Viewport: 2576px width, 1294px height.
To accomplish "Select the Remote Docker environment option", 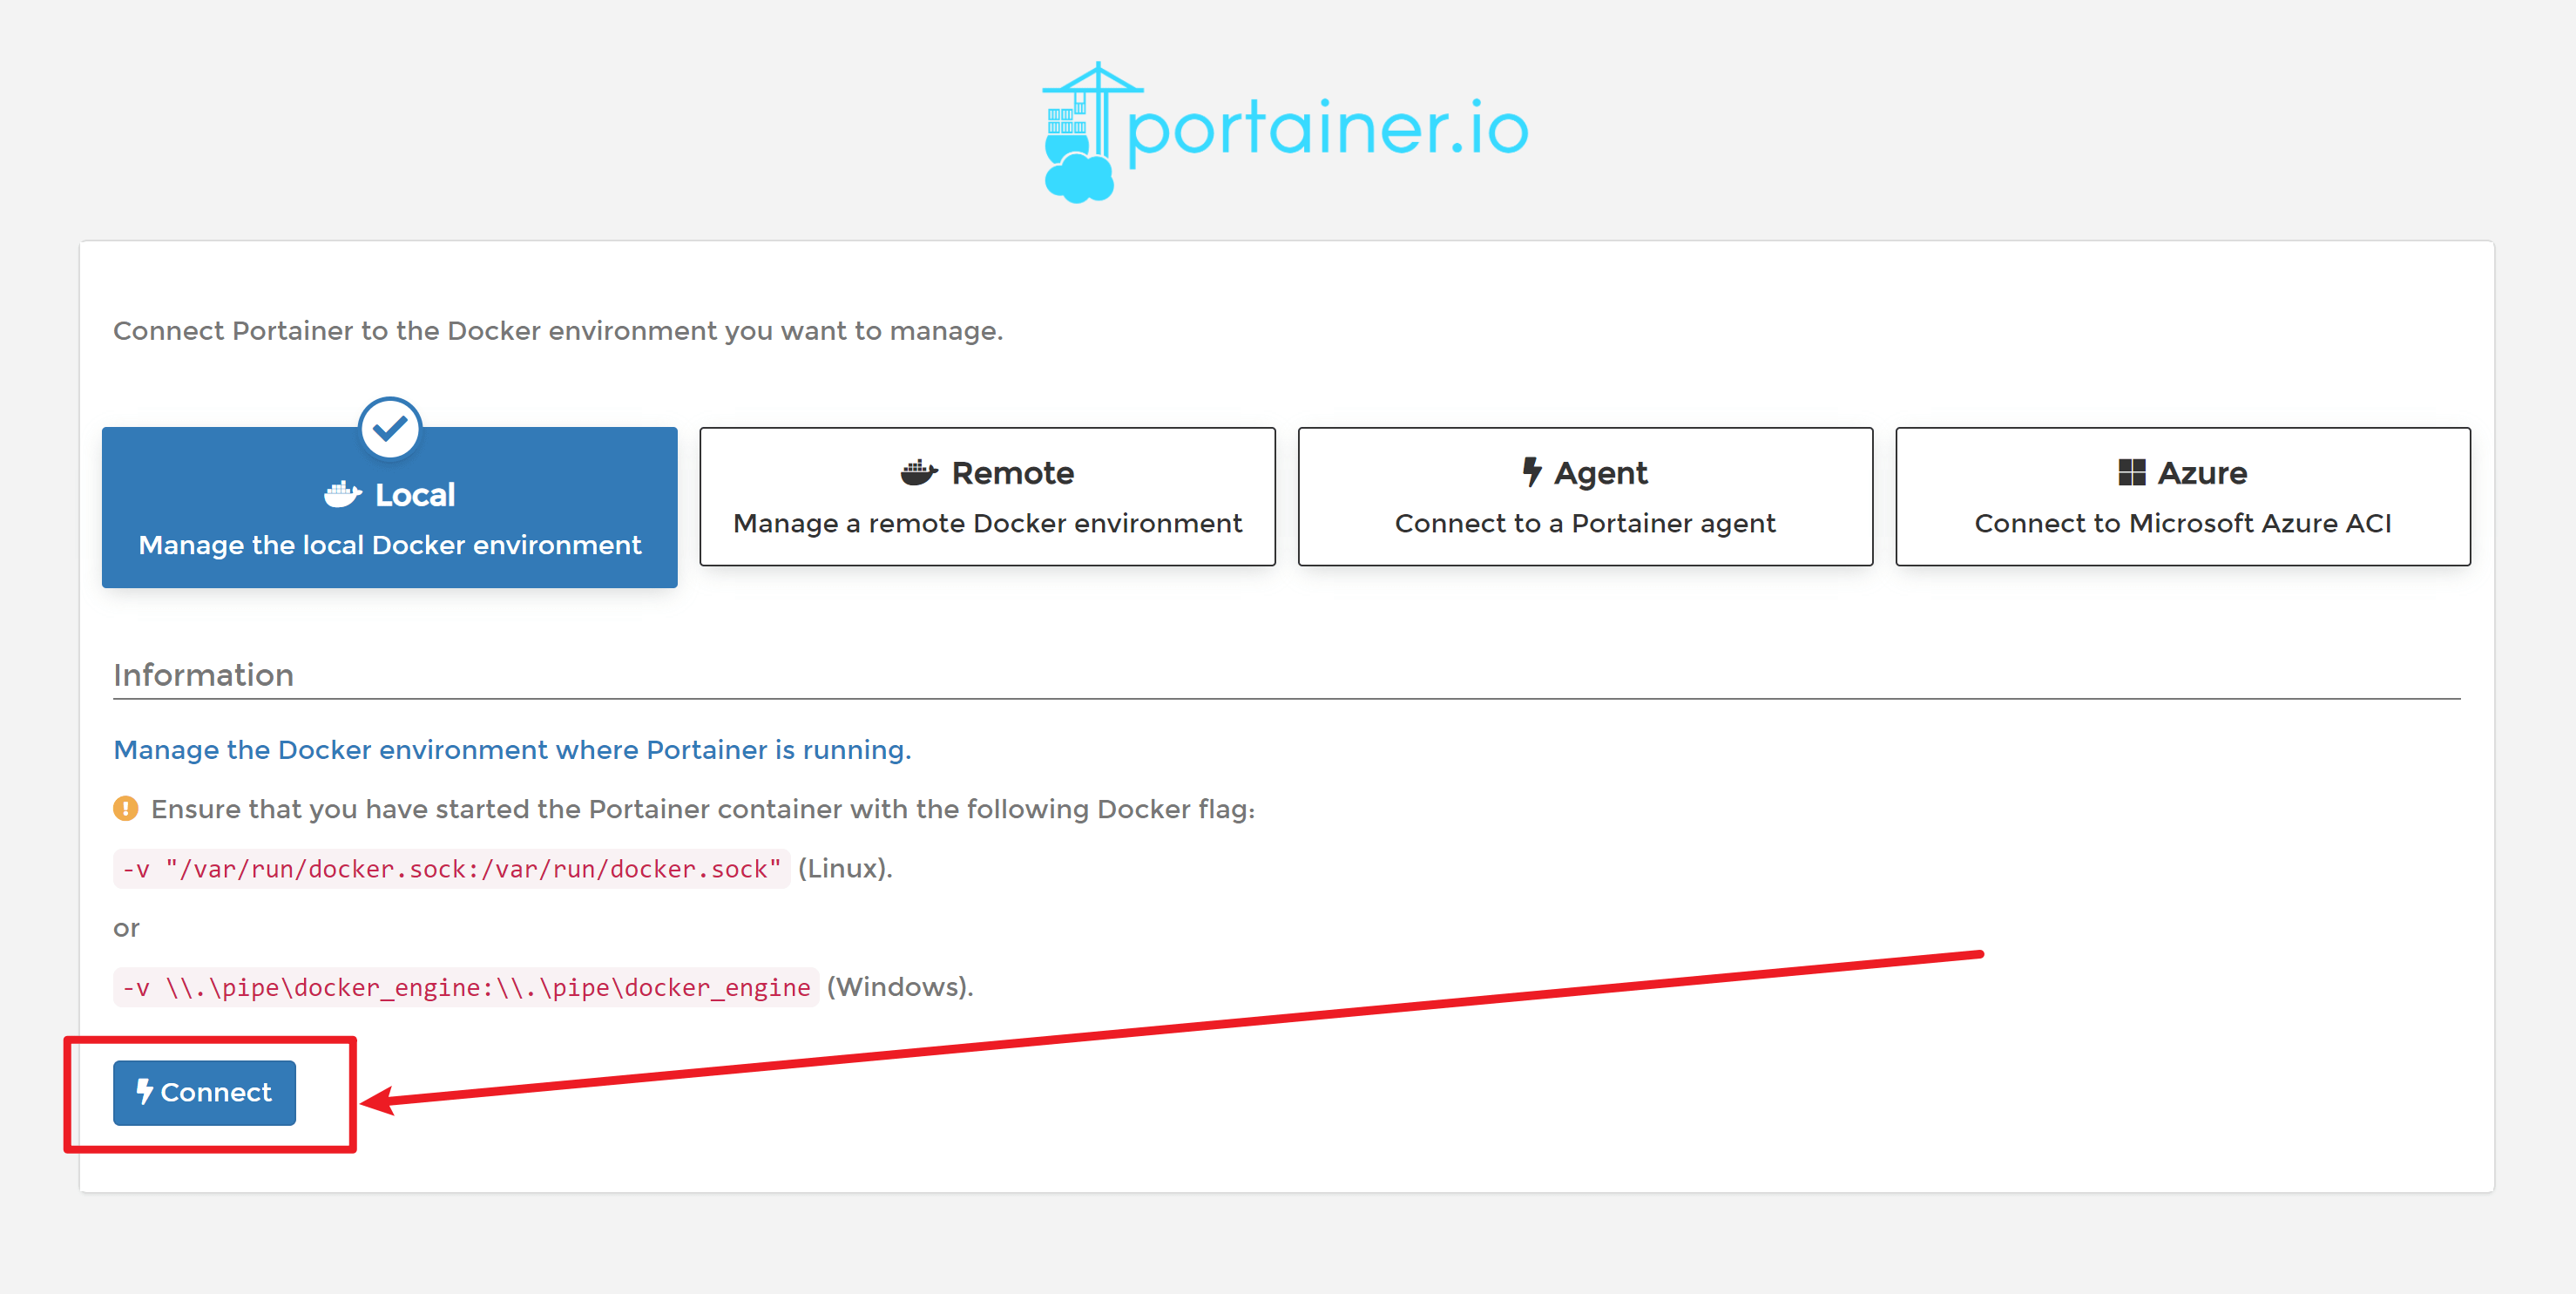I will tap(987, 497).
